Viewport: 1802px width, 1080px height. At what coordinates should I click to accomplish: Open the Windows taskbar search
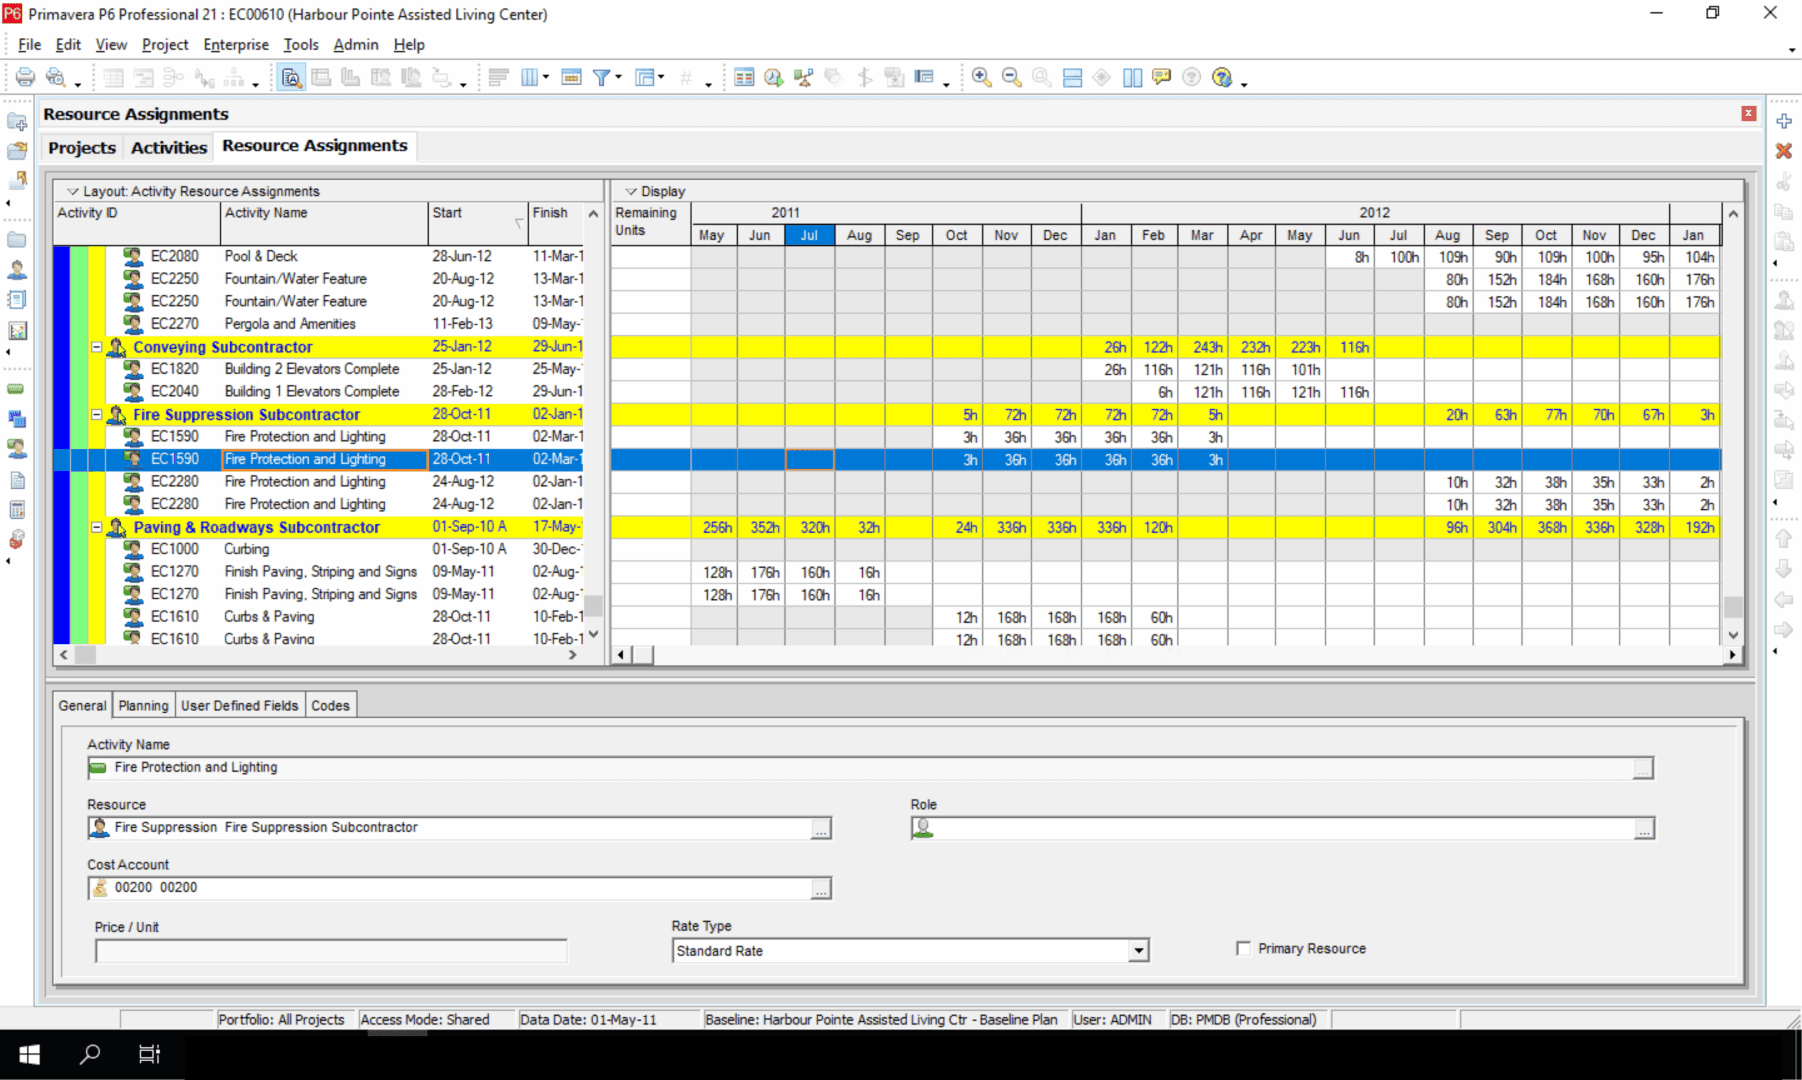point(90,1054)
